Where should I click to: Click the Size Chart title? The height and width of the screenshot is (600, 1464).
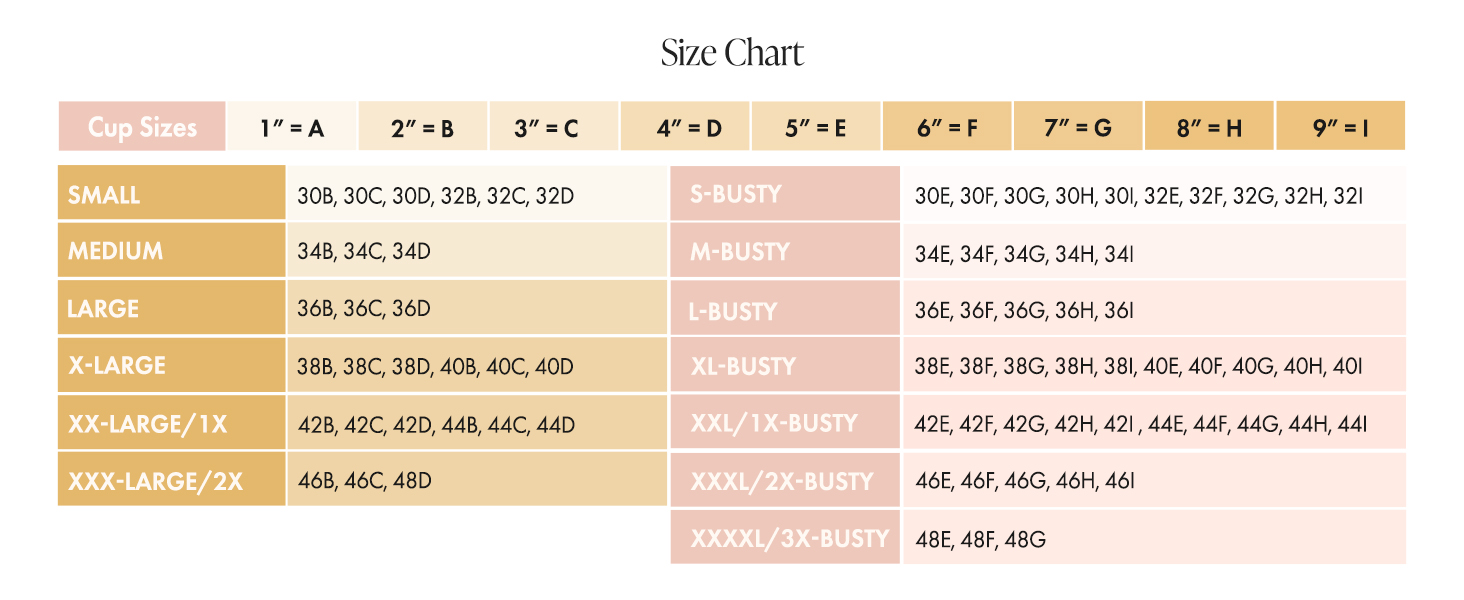click(x=732, y=53)
